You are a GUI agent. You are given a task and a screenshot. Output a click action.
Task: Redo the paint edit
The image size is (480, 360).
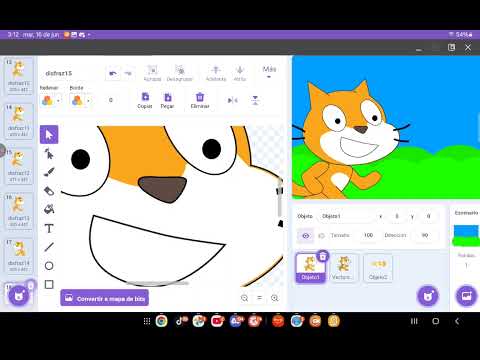point(128,73)
